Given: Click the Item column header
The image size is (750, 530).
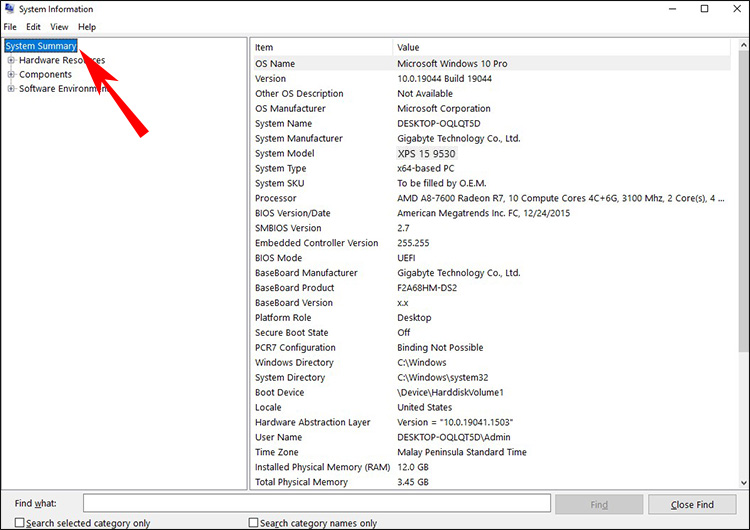Looking at the screenshot, I should (x=322, y=47).
